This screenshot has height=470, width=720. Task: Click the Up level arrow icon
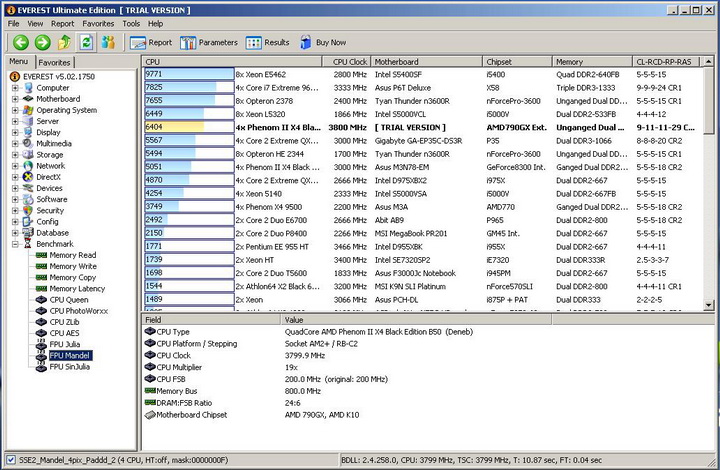tap(64, 43)
